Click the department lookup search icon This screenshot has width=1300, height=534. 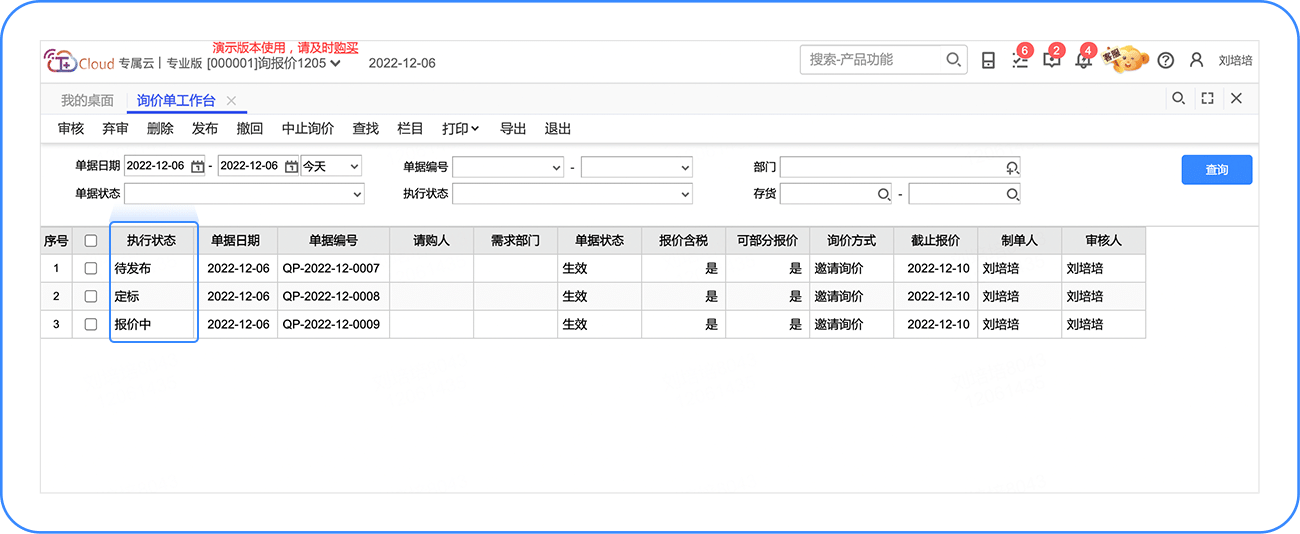tap(1012, 167)
